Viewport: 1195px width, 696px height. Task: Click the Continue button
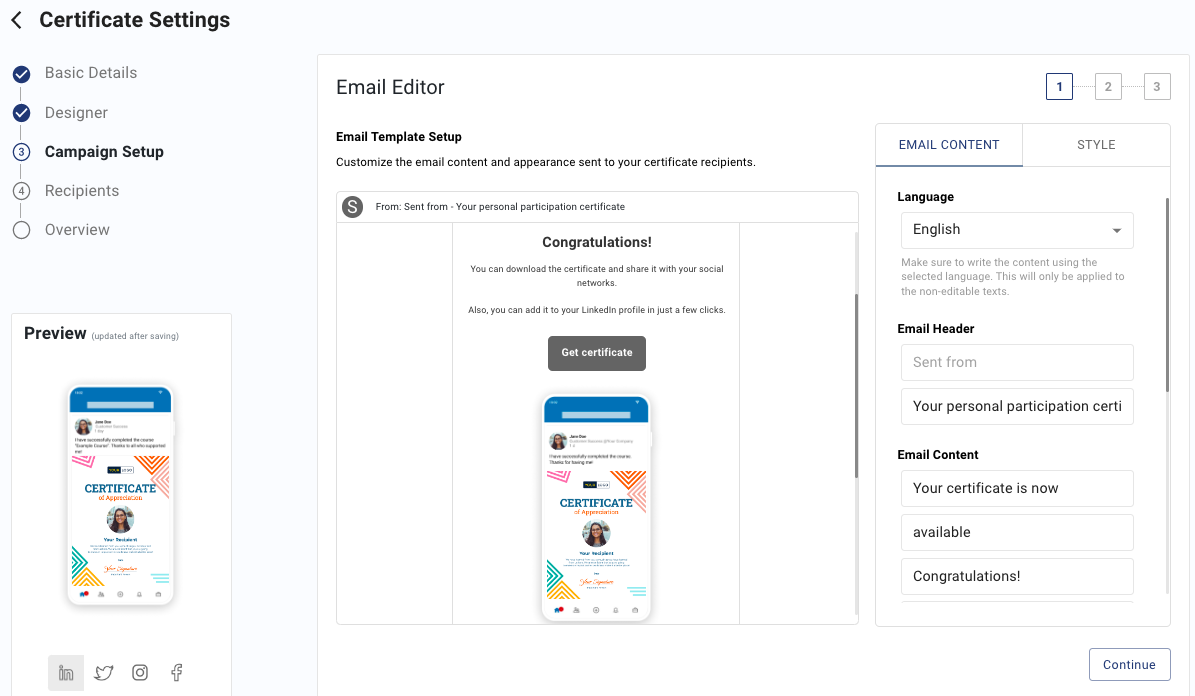1129,665
